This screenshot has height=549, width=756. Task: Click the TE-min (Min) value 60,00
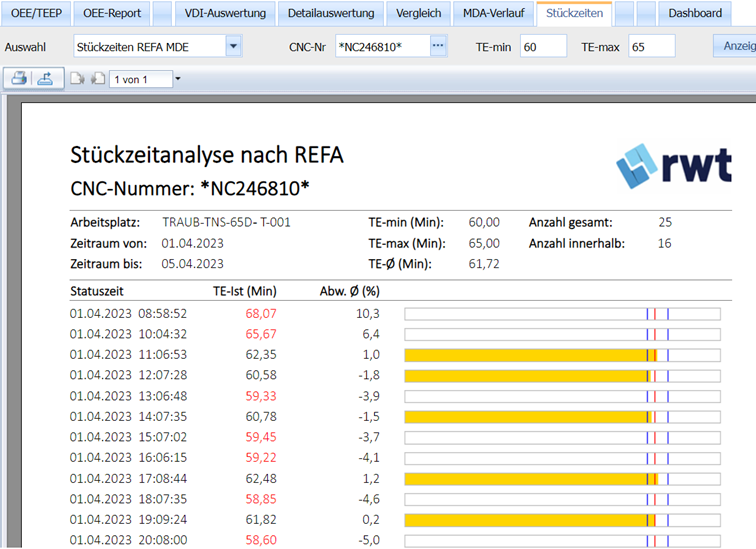[x=484, y=222]
